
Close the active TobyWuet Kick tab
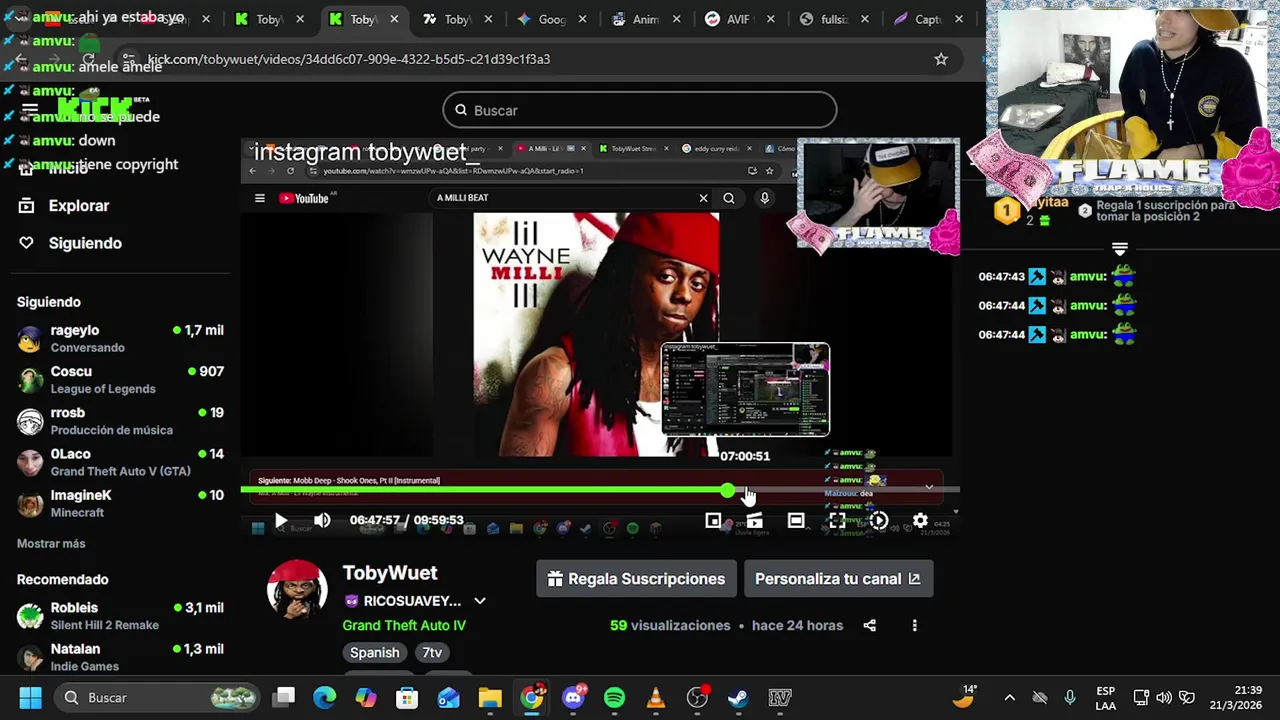(395, 19)
